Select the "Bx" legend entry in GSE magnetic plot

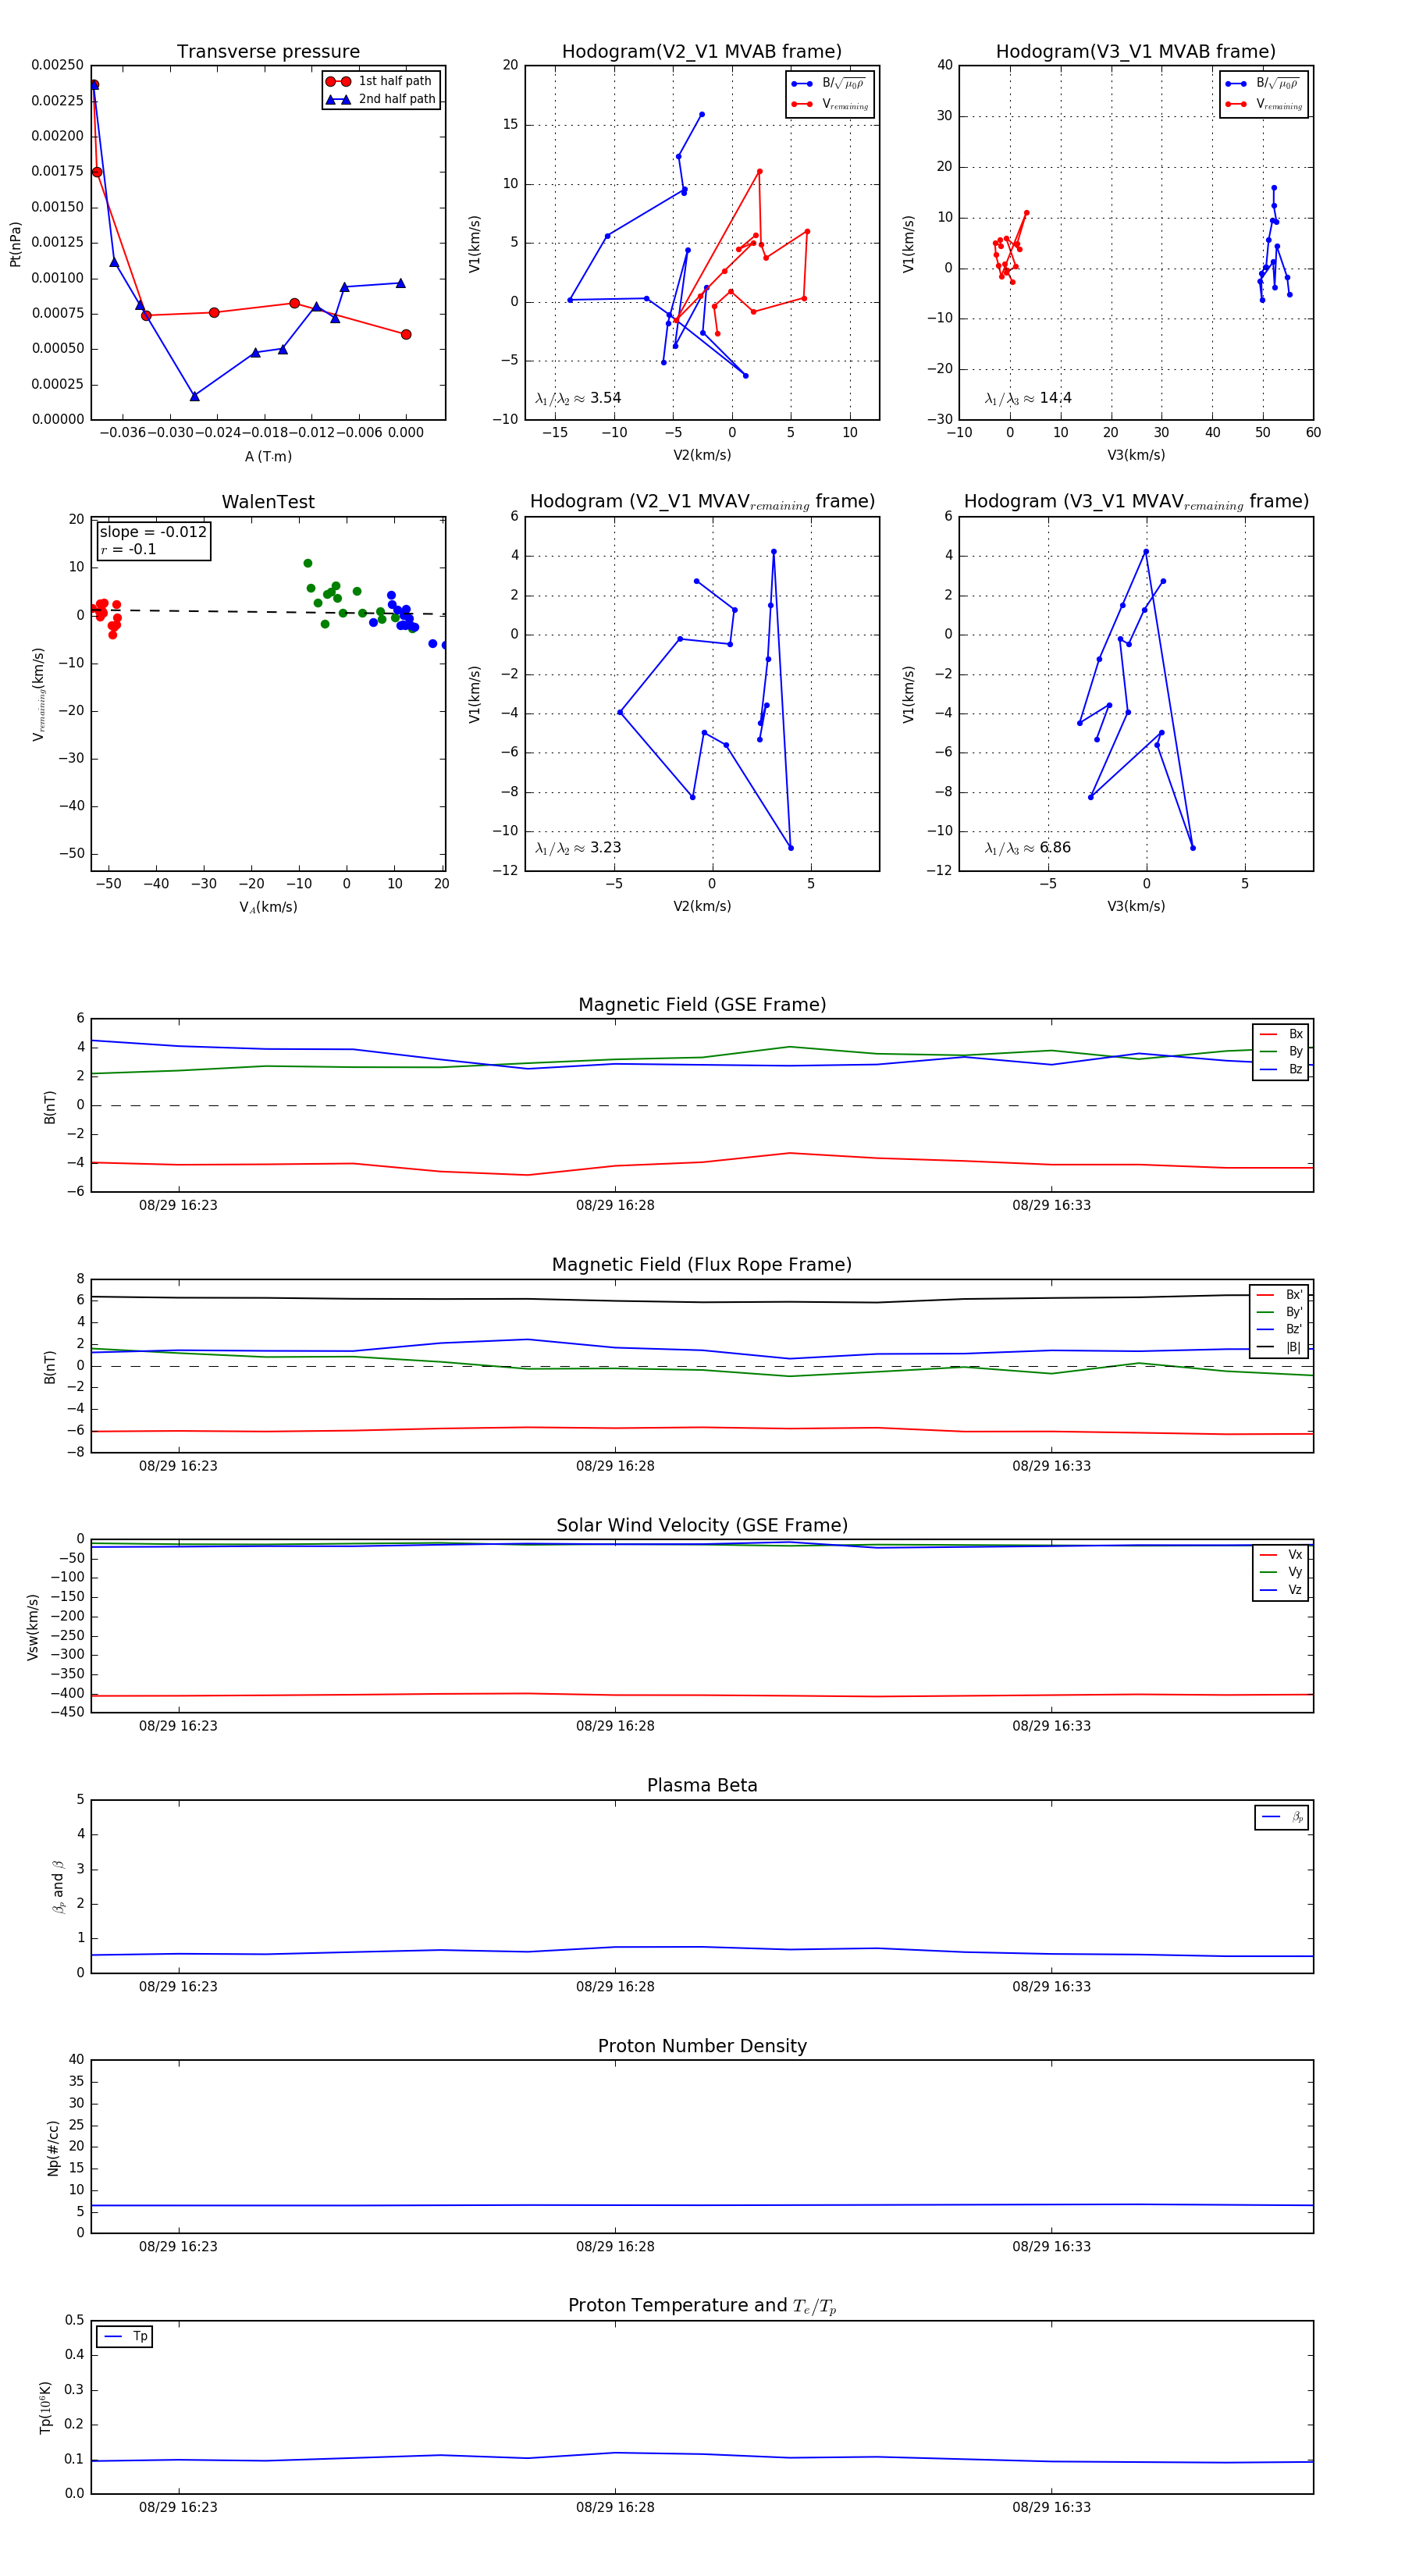coord(1281,1034)
